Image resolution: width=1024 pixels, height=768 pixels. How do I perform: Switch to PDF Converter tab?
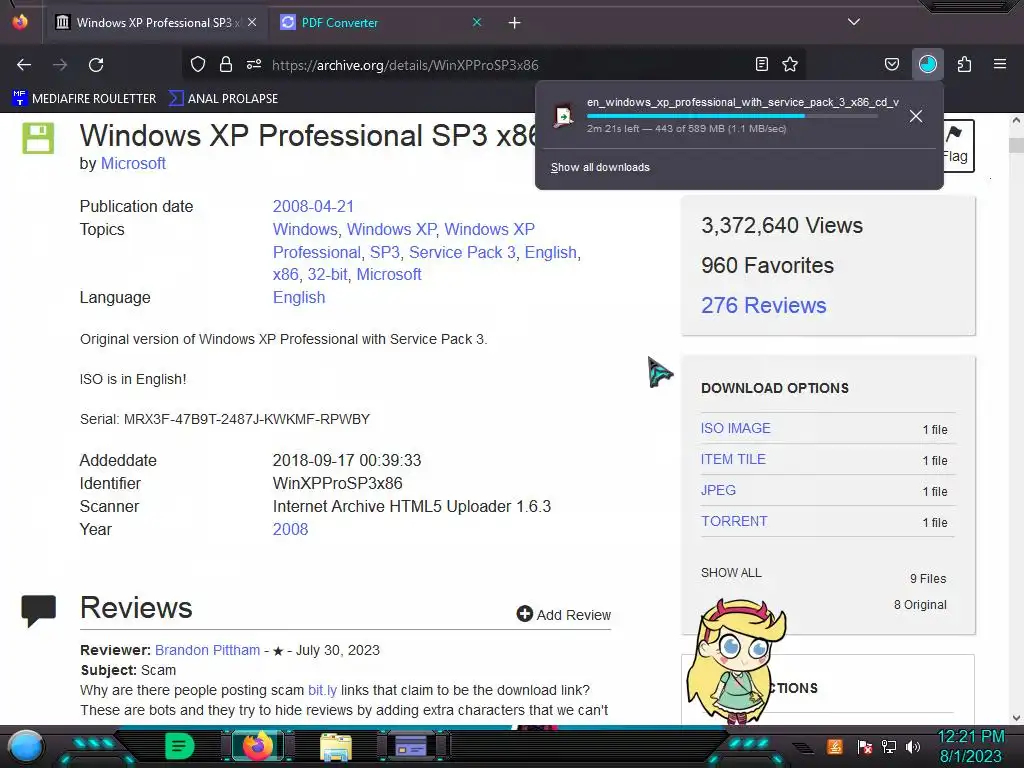(340, 23)
